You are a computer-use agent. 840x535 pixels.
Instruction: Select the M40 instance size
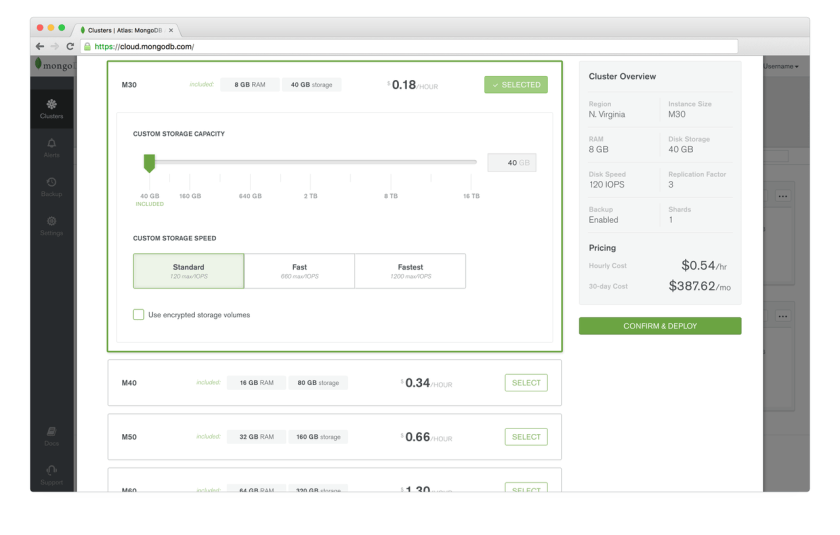pyautogui.click(x=526, y=383)
